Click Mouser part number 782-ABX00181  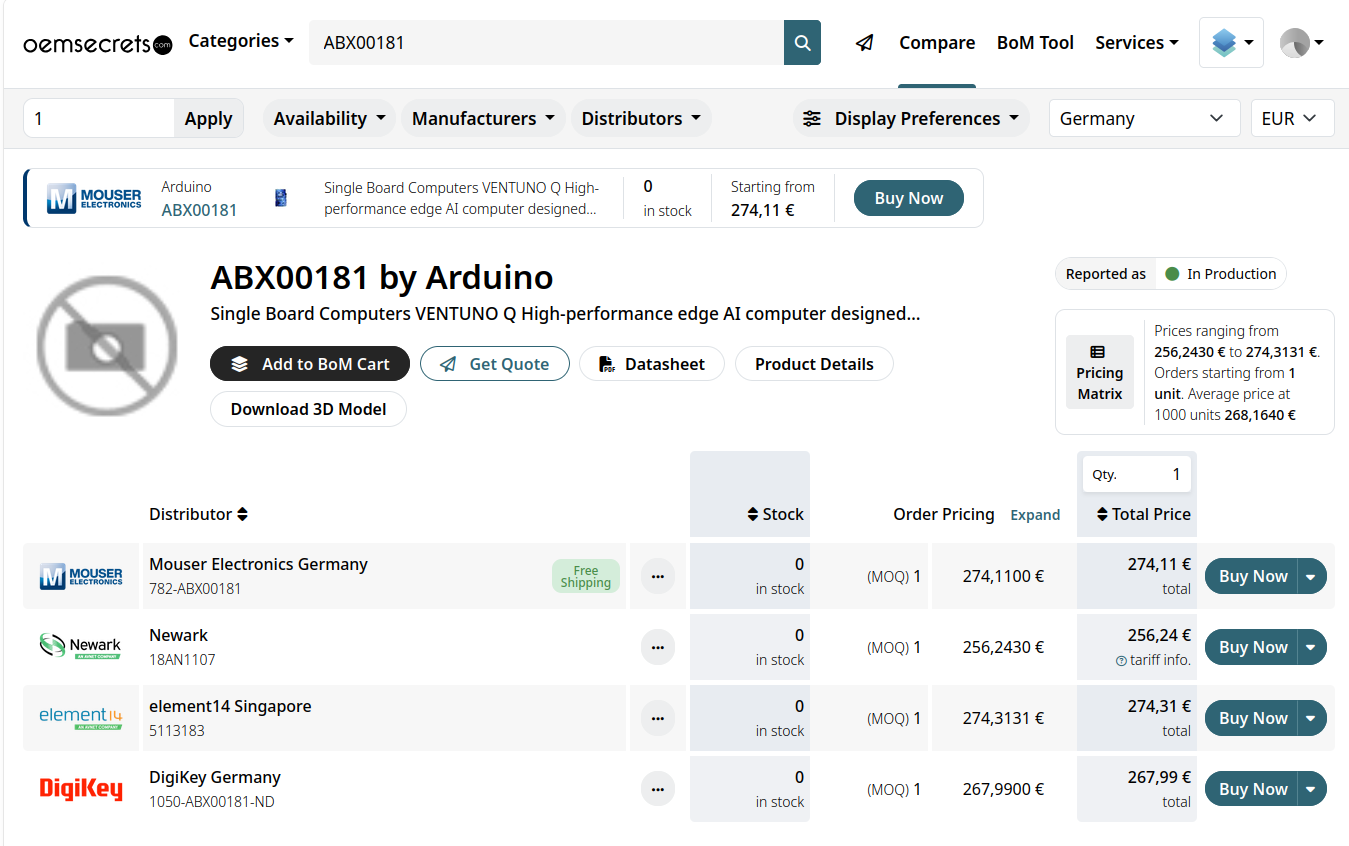tap(195, 589)
